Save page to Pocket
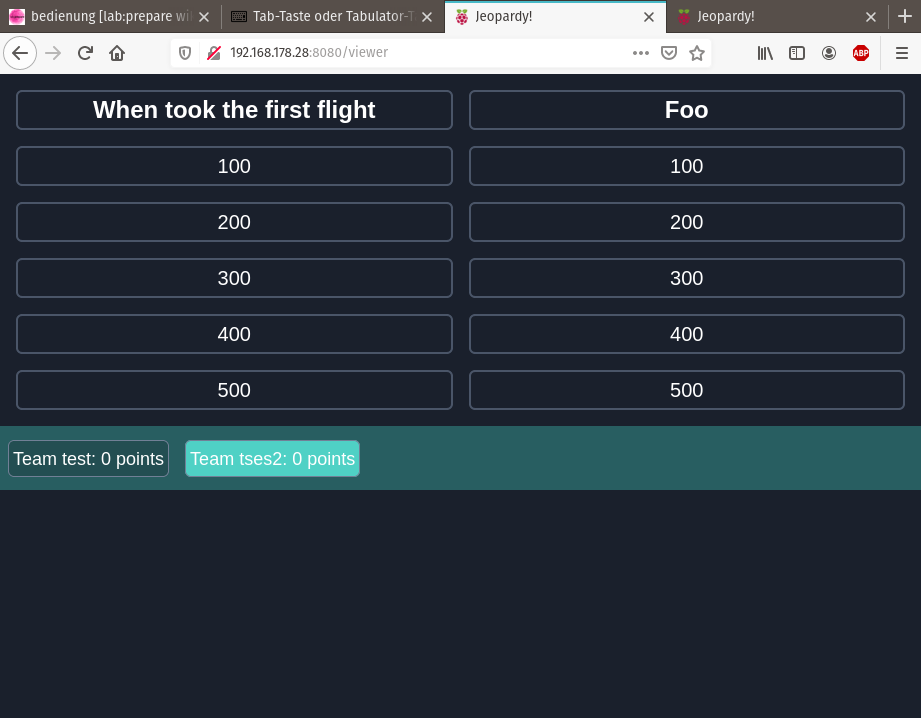 tap(669, 53)
